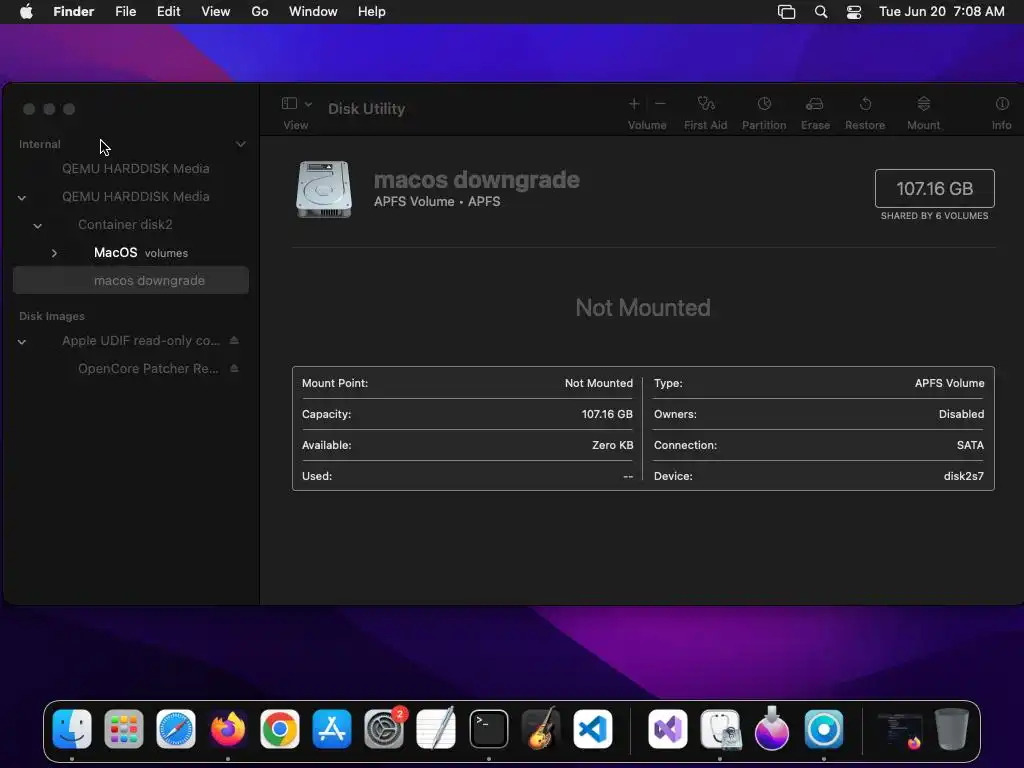Open TextEdit from the Dock
The height and width of the screenshot is (768, 1024).
[436, 729]
